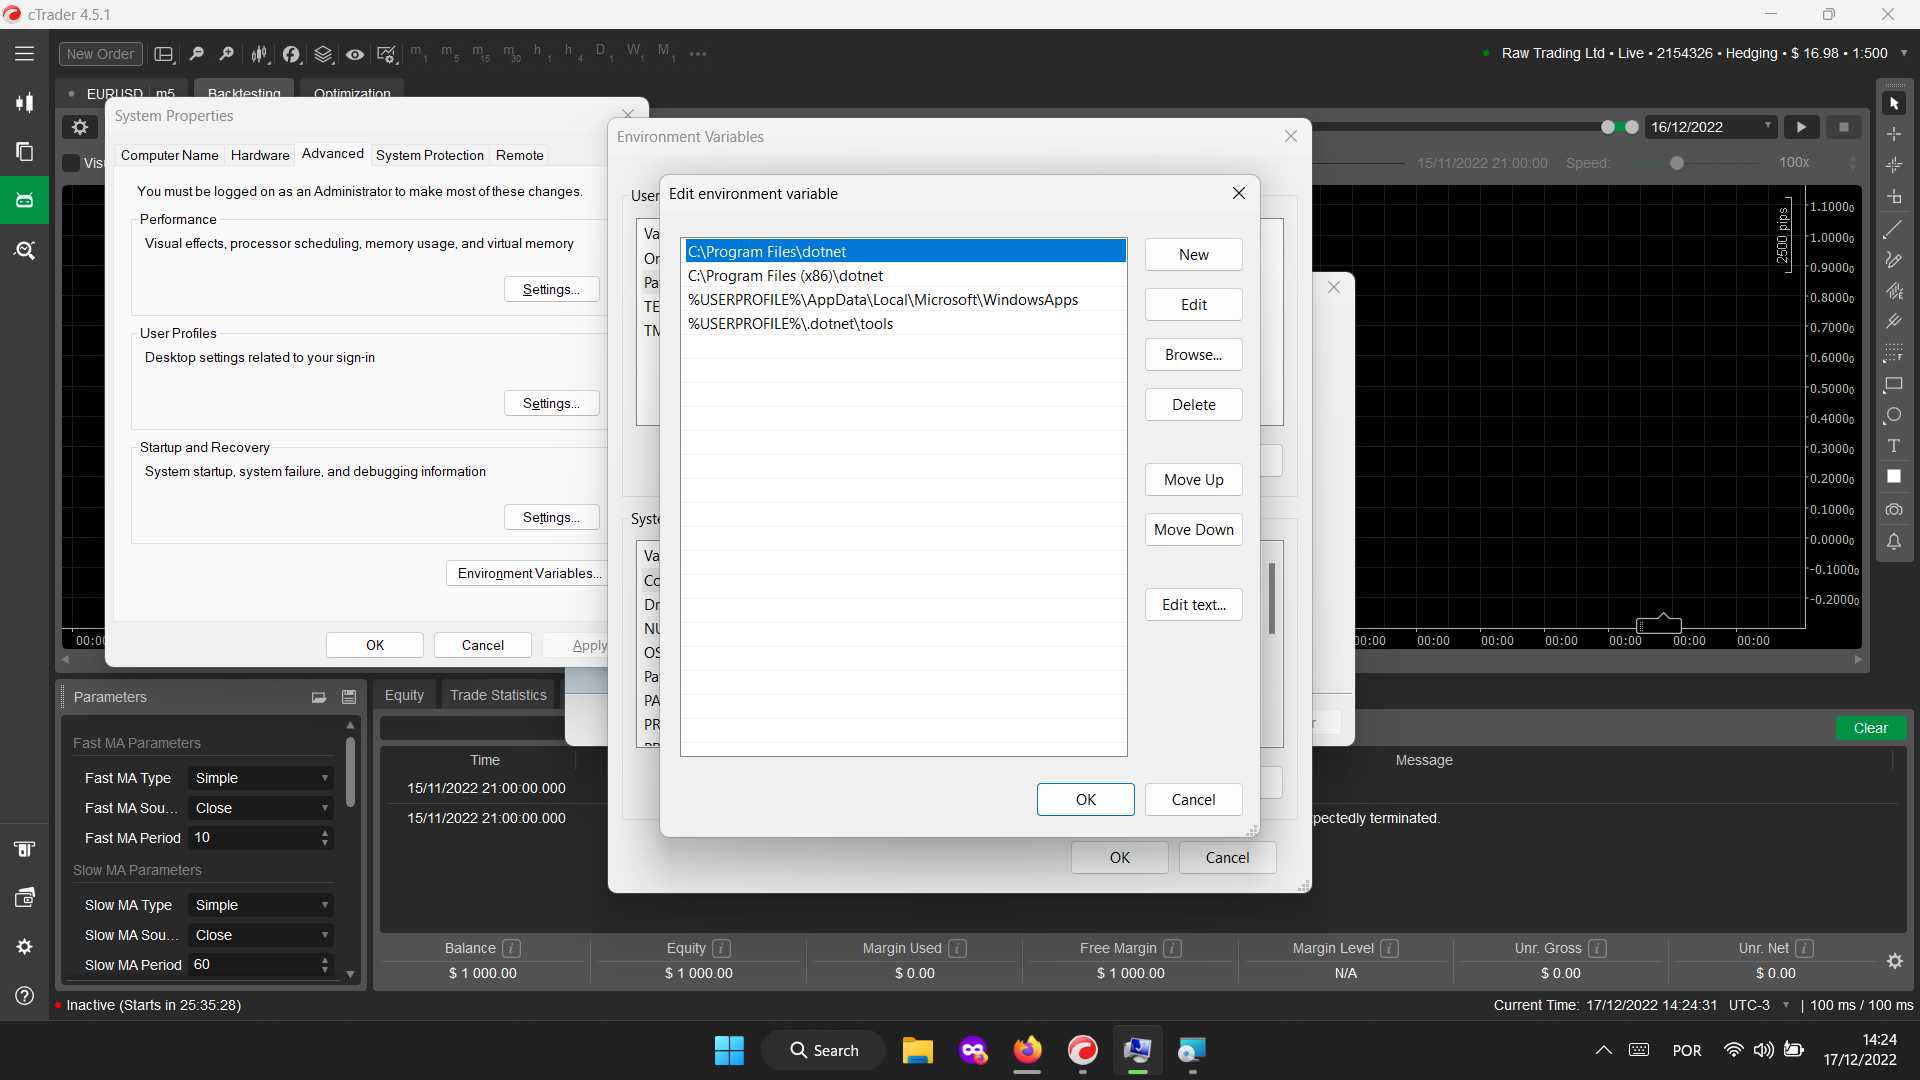Screen dimensions: 1920x1080
Task: Open help question mark in sidebar
Action: (25, 995)
